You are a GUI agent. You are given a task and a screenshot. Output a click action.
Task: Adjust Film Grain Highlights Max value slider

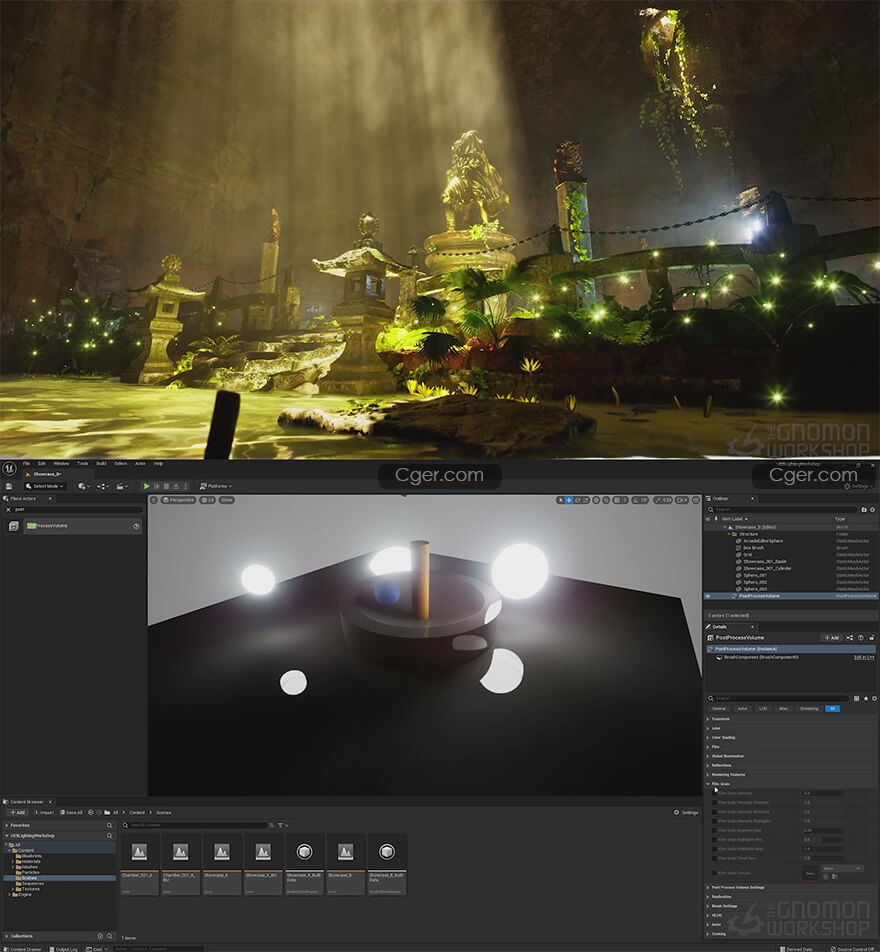pos(822,849)
